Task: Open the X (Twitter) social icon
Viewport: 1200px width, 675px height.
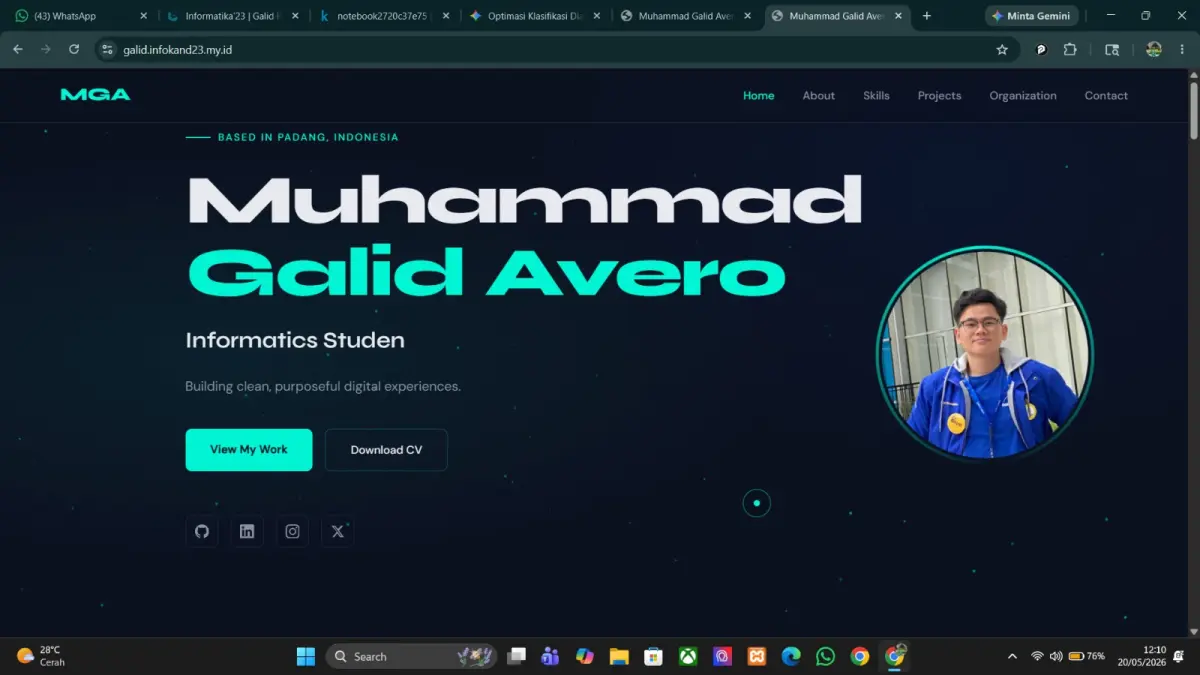Action: coord(338,531)
